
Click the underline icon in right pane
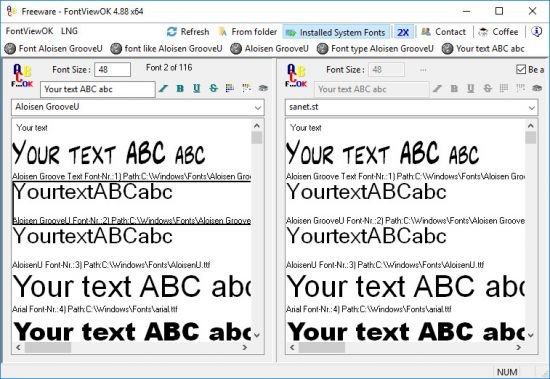(471, 88)
